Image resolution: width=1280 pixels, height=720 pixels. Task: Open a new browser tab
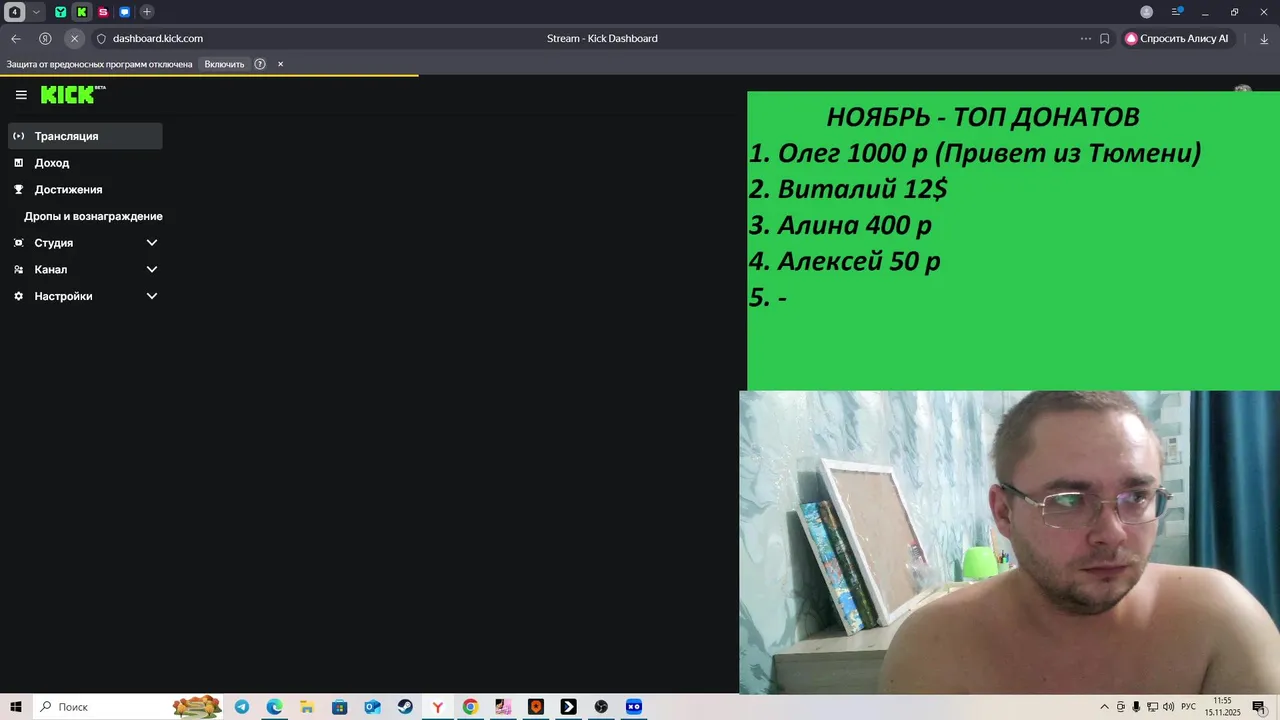click(x=147, y=12)
